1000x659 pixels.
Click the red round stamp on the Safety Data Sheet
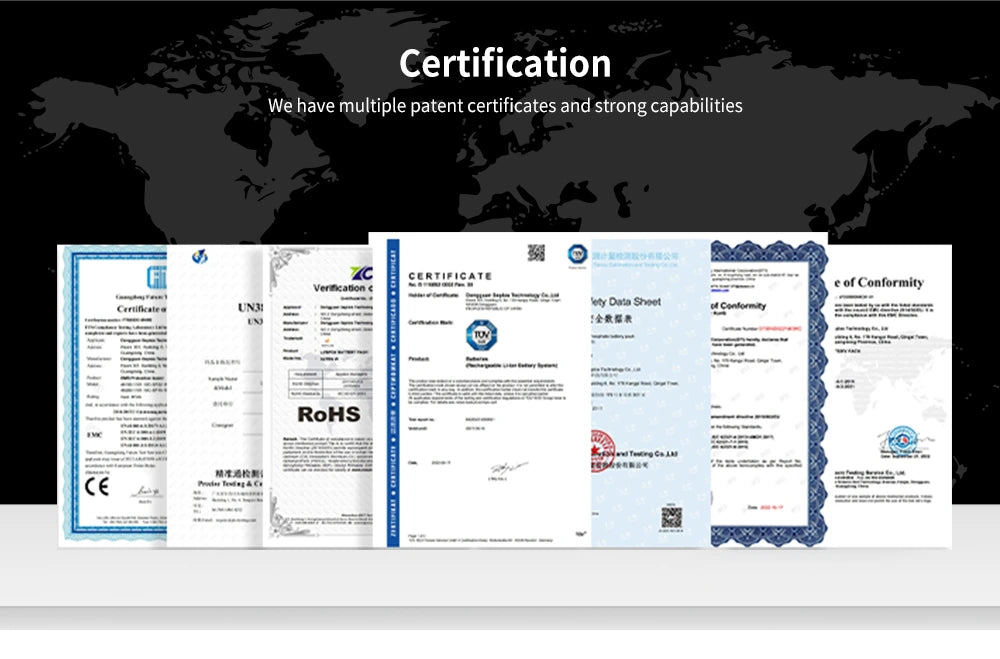point(603,450)
